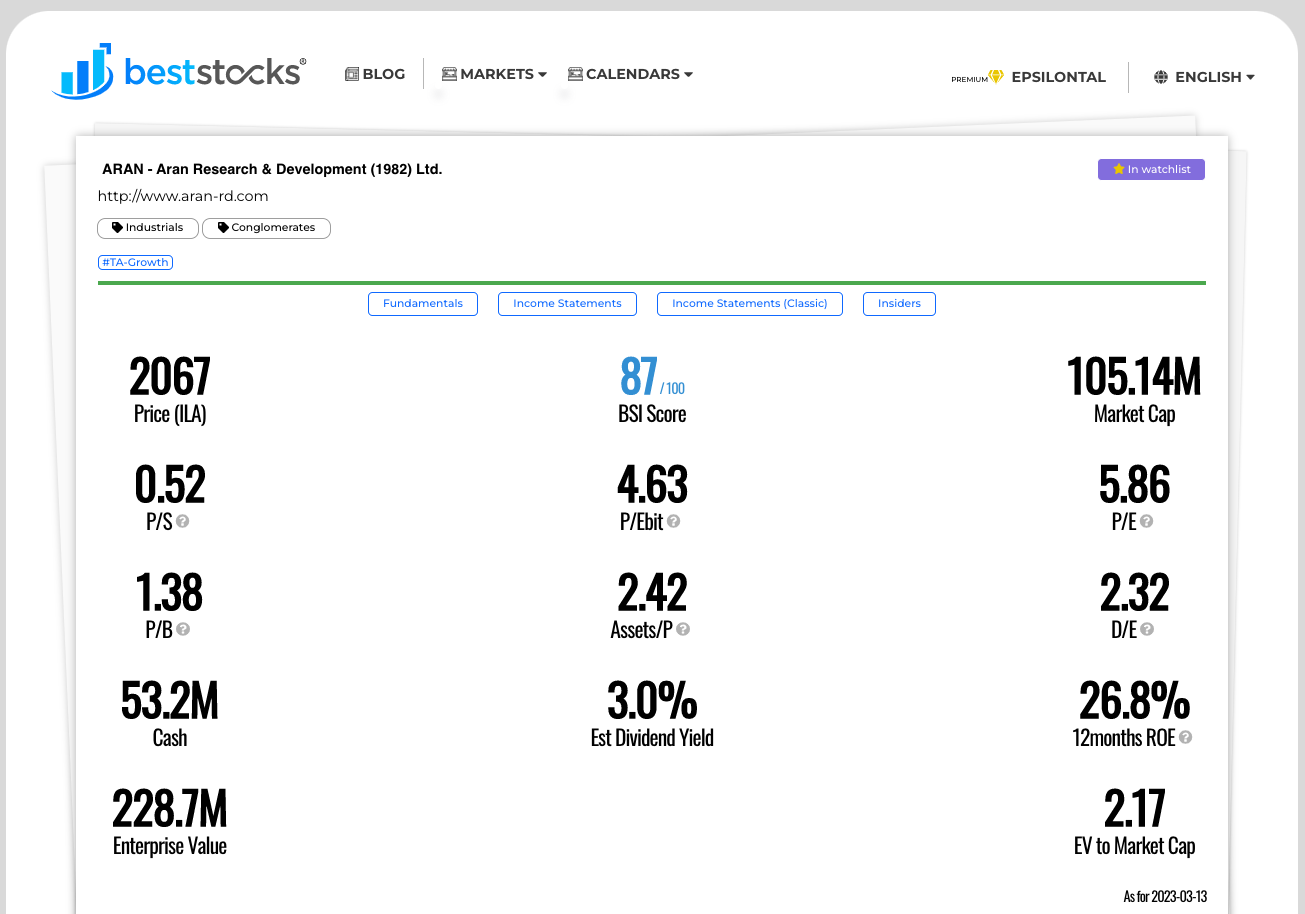Image resolution: width=1305 pixels, height=914 pixels.
Task: Click the 2.32 D/E value
Action: 1134,593
